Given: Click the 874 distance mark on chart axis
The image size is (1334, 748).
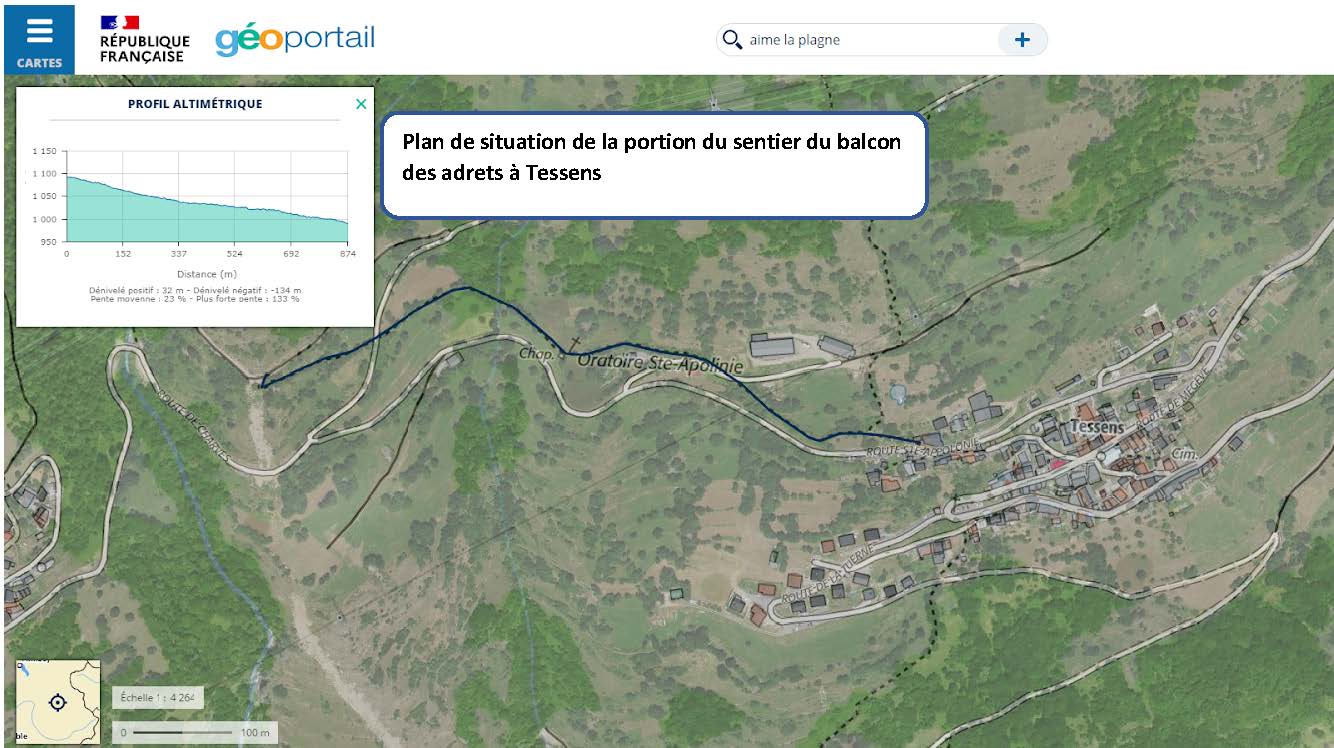Looking at the screenshot, I should point(346,254).
